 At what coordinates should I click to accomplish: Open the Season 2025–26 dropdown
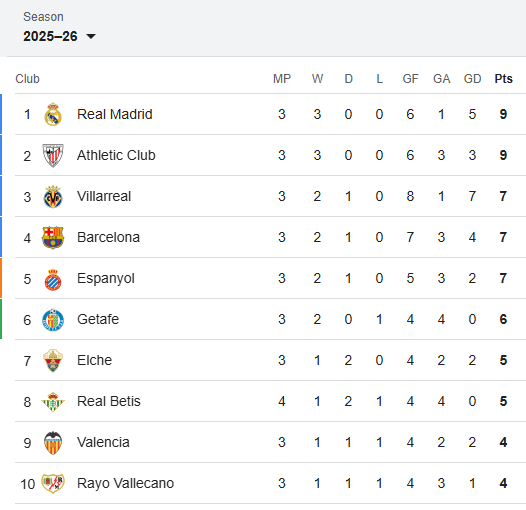pos(59,36)
